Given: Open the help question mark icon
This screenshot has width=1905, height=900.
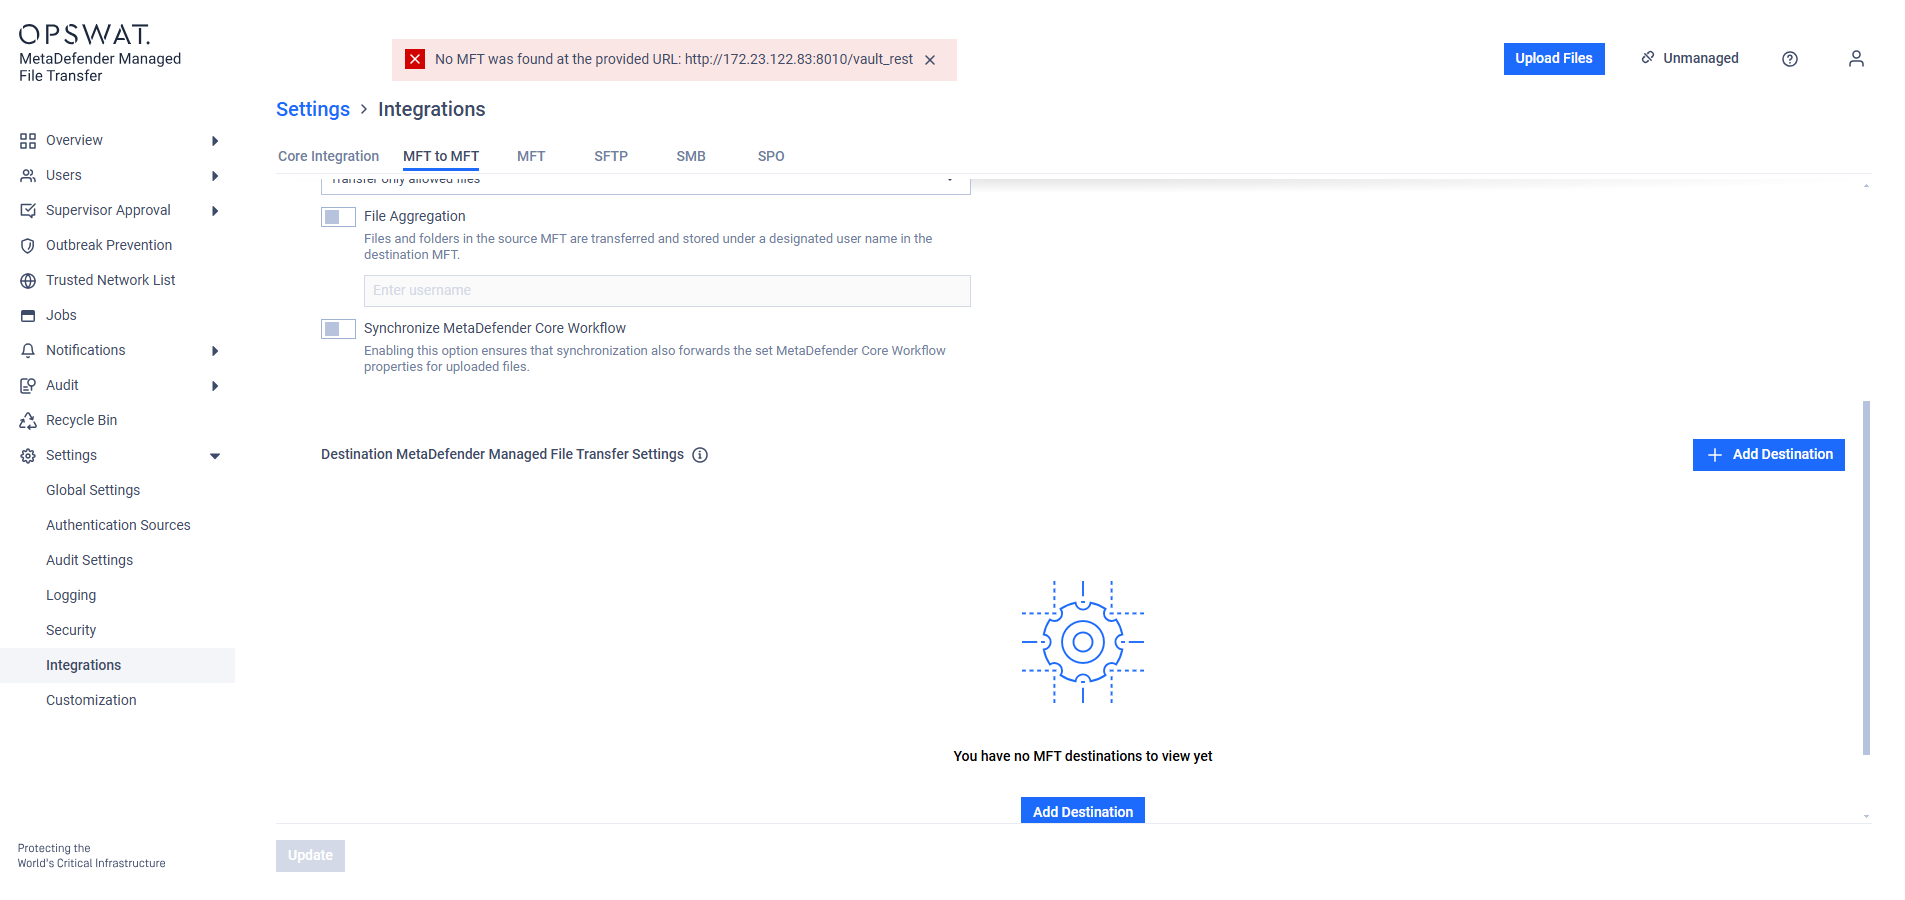Looking at the screenshot, I should (1790, 59).
